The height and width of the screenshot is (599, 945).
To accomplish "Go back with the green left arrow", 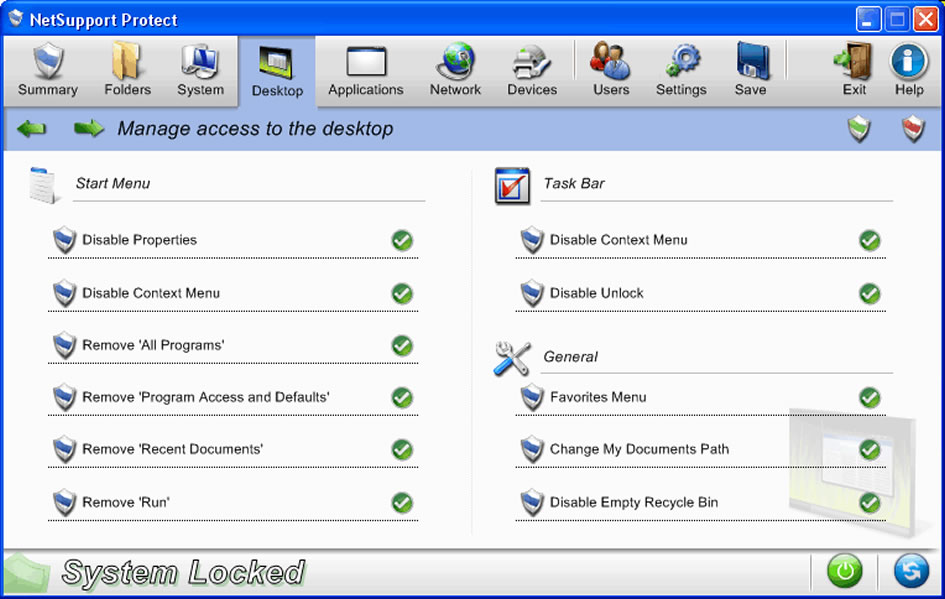I will [31, 128].
